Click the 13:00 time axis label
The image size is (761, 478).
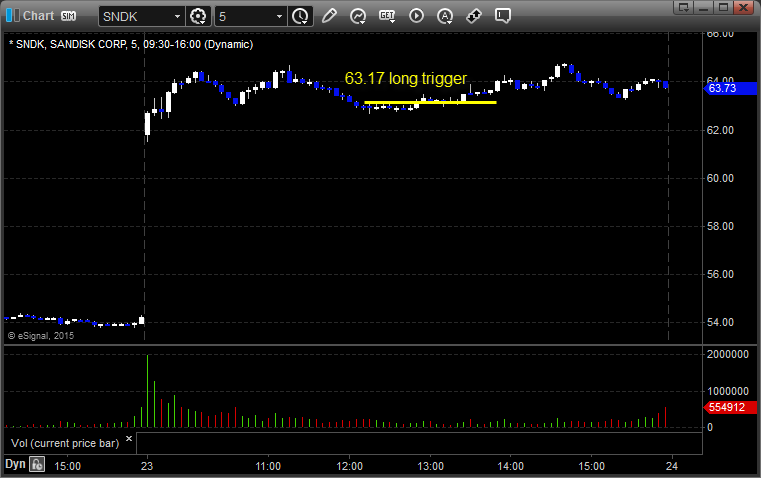430,466
